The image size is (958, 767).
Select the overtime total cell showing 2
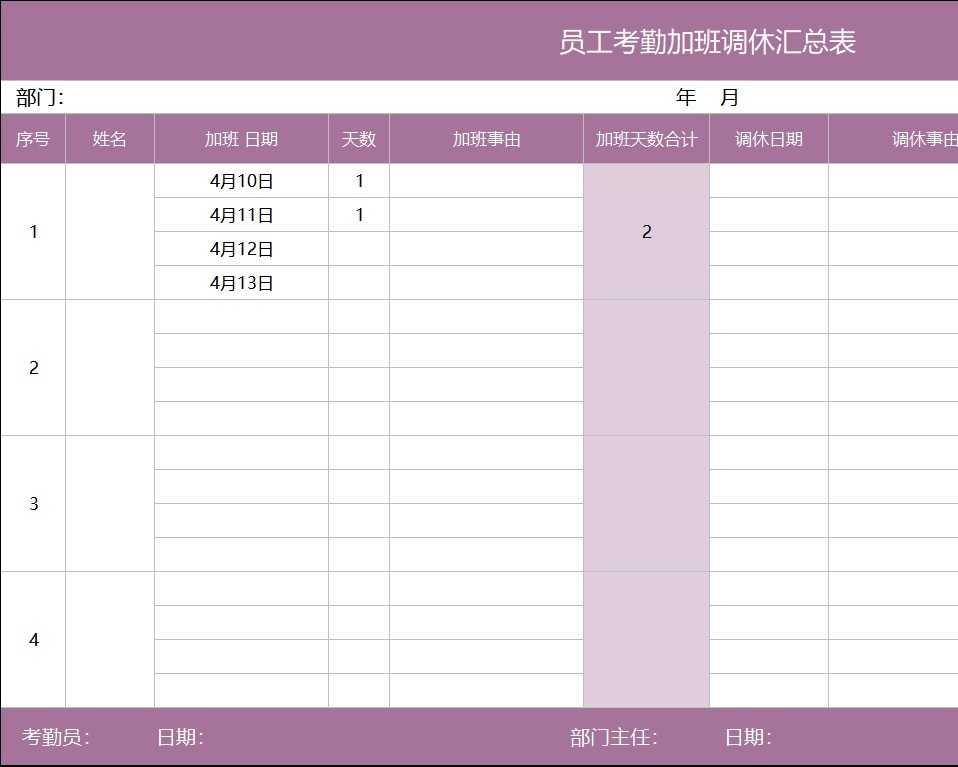[x=646, y=232]
